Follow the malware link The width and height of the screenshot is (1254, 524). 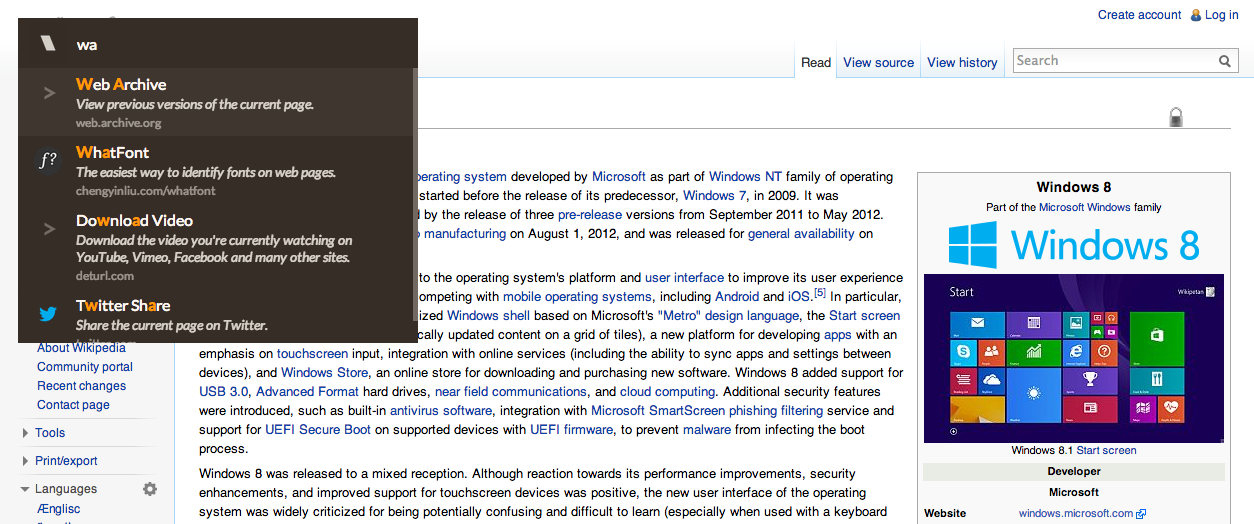tap(706, 430)
